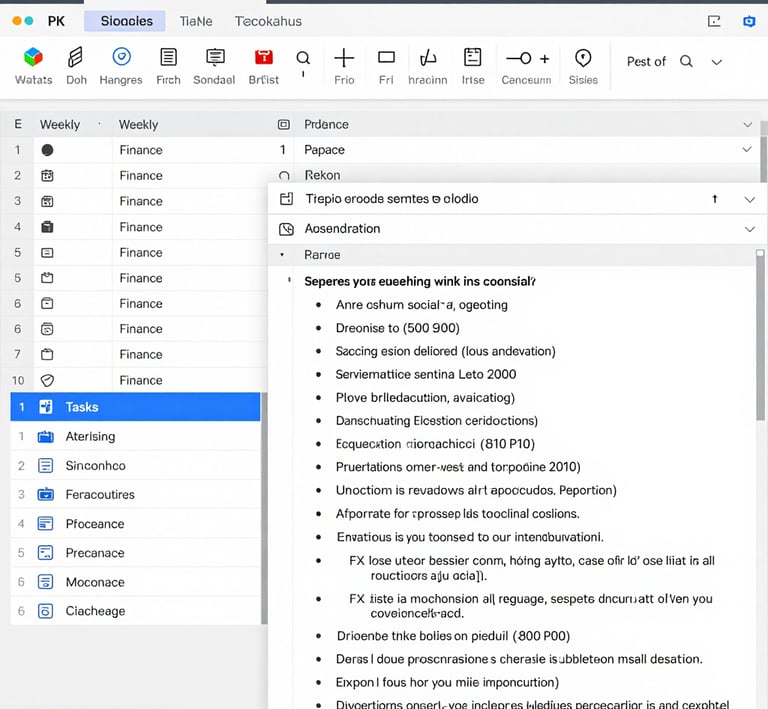Viewport: 768px width, 709px height.
Task: Collapse the Tiepio eroode semtes section
Action: 749,200
